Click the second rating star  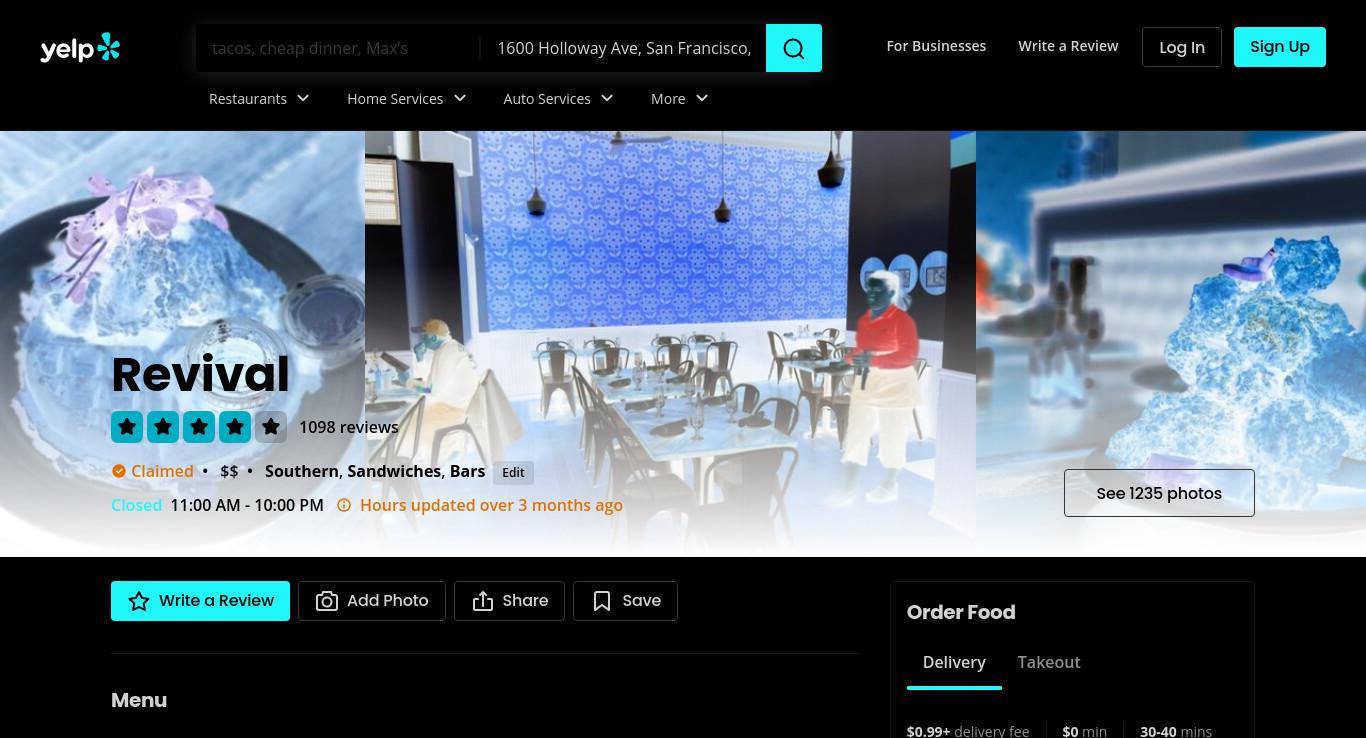(x=163, y=427)
